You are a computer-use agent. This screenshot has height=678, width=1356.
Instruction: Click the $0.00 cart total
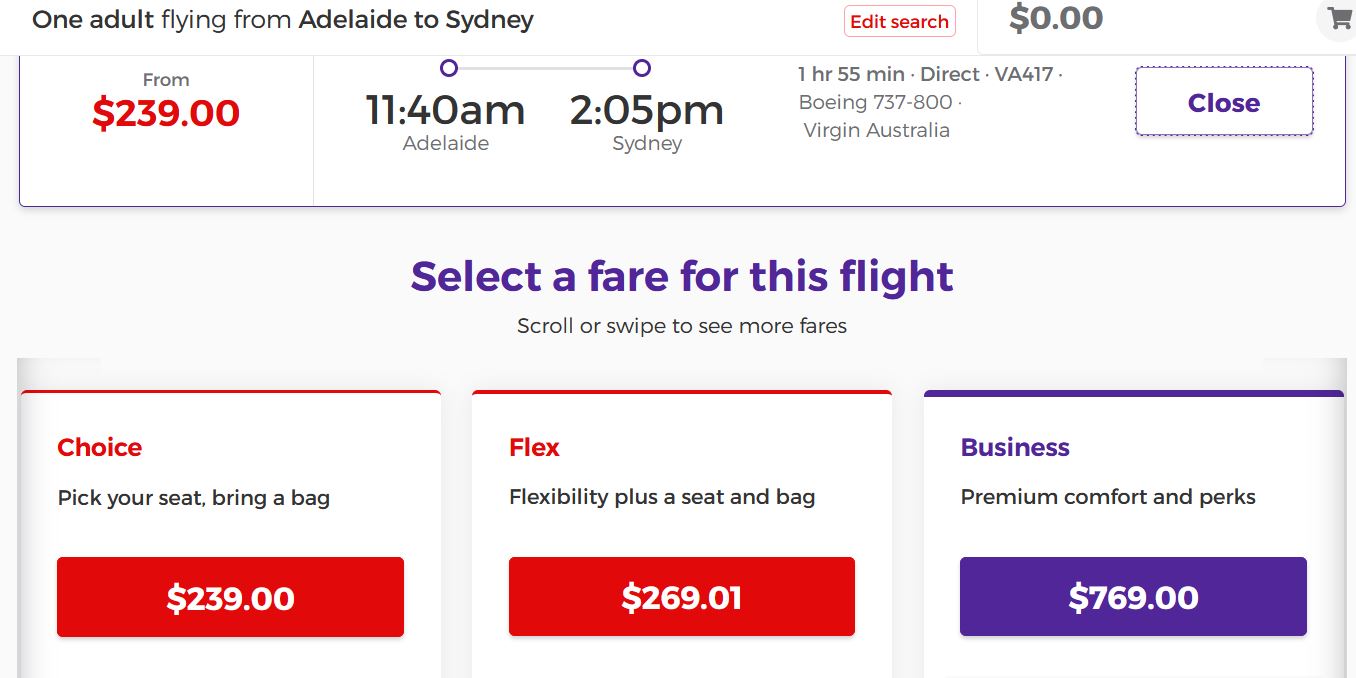pyautogui.click(x=1056, y=18)
